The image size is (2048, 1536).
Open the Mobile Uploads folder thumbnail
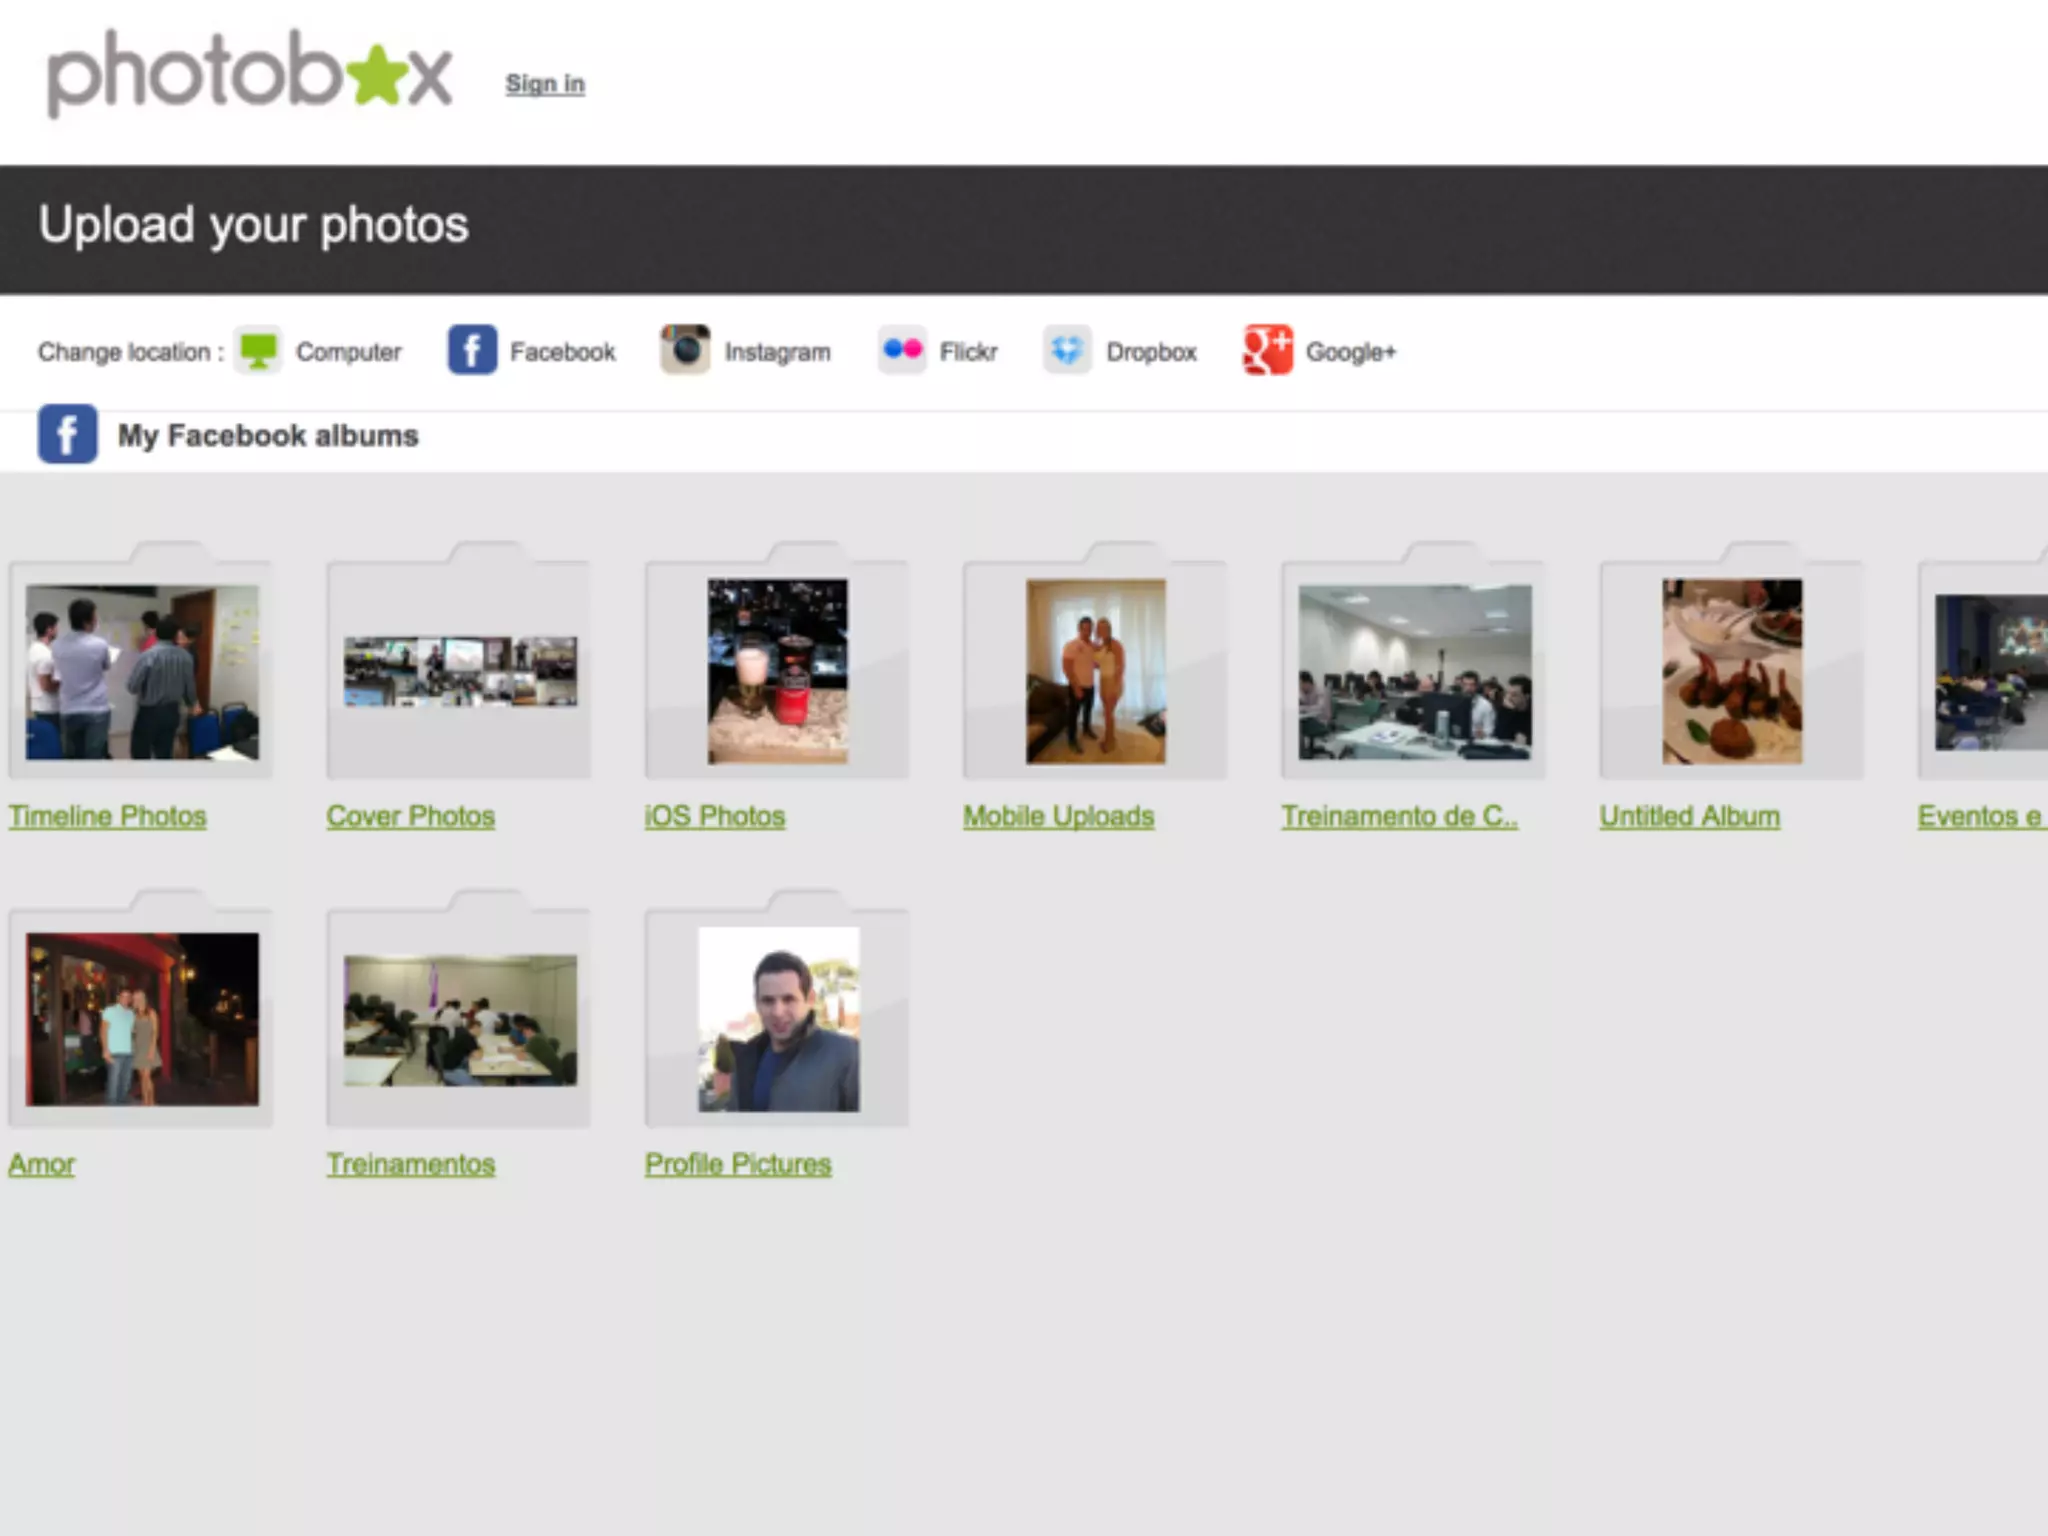[x=1095, y=671]
